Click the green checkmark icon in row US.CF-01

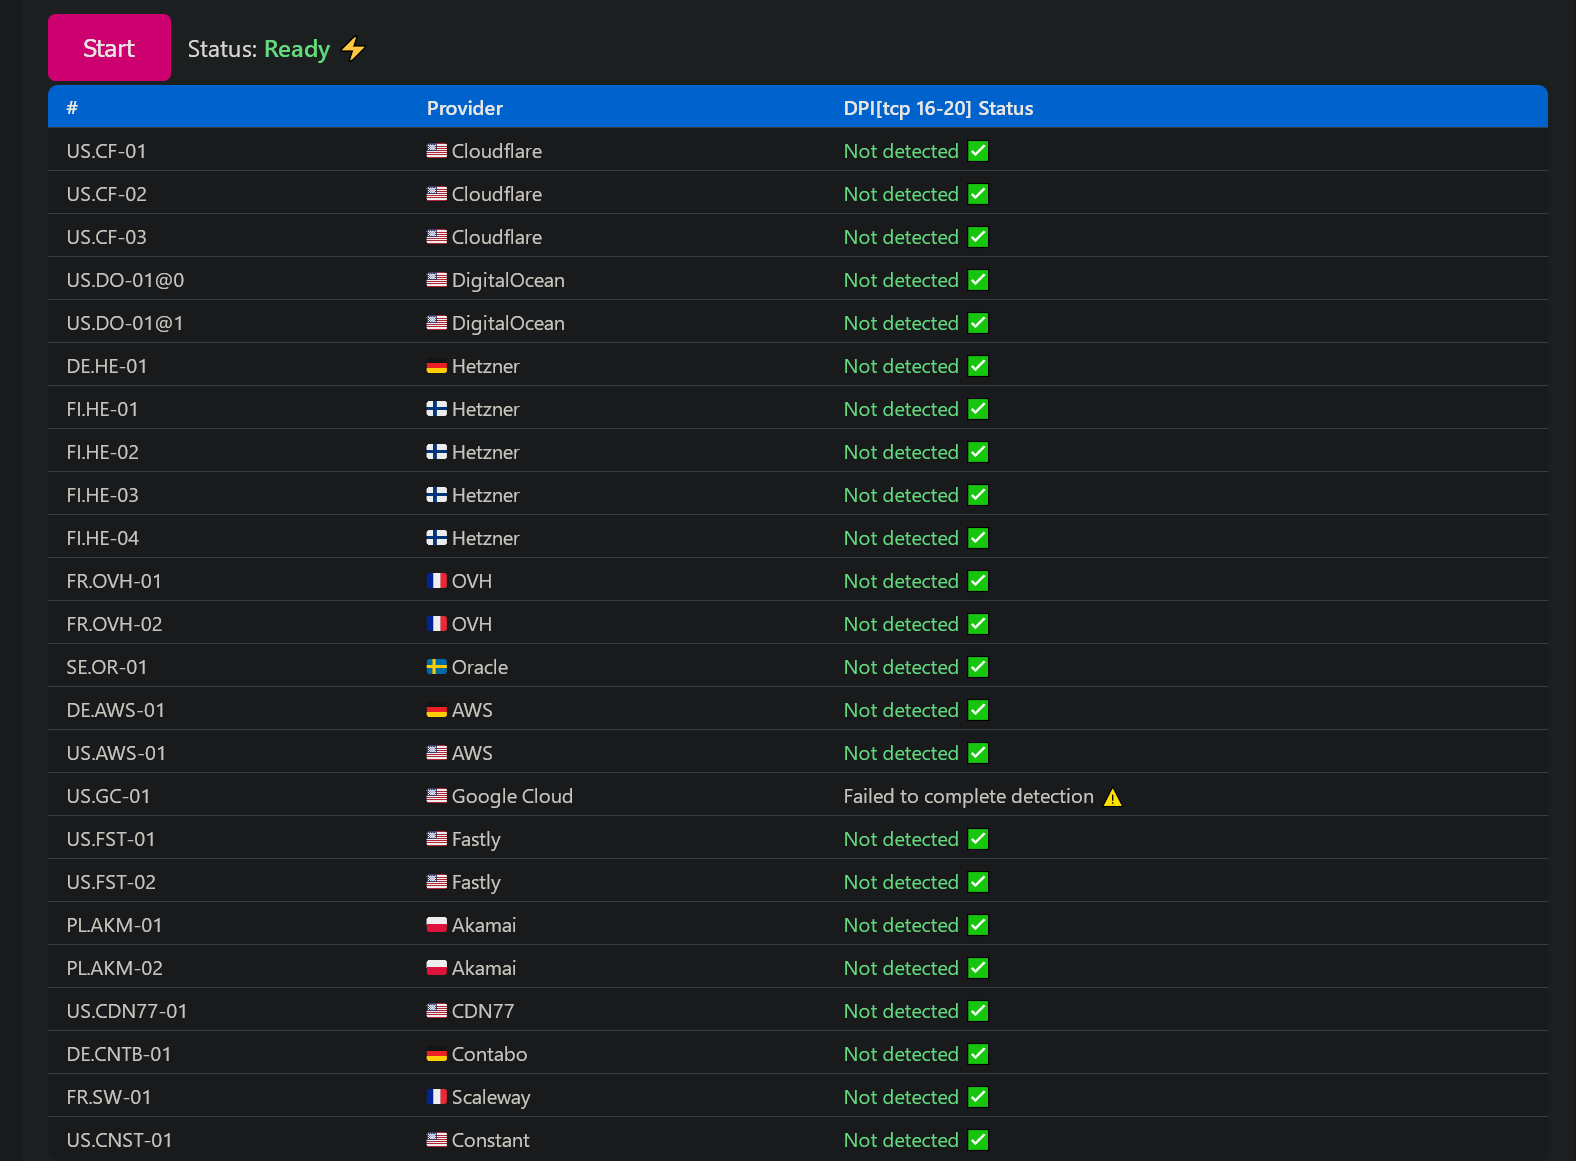click(978, 151)
